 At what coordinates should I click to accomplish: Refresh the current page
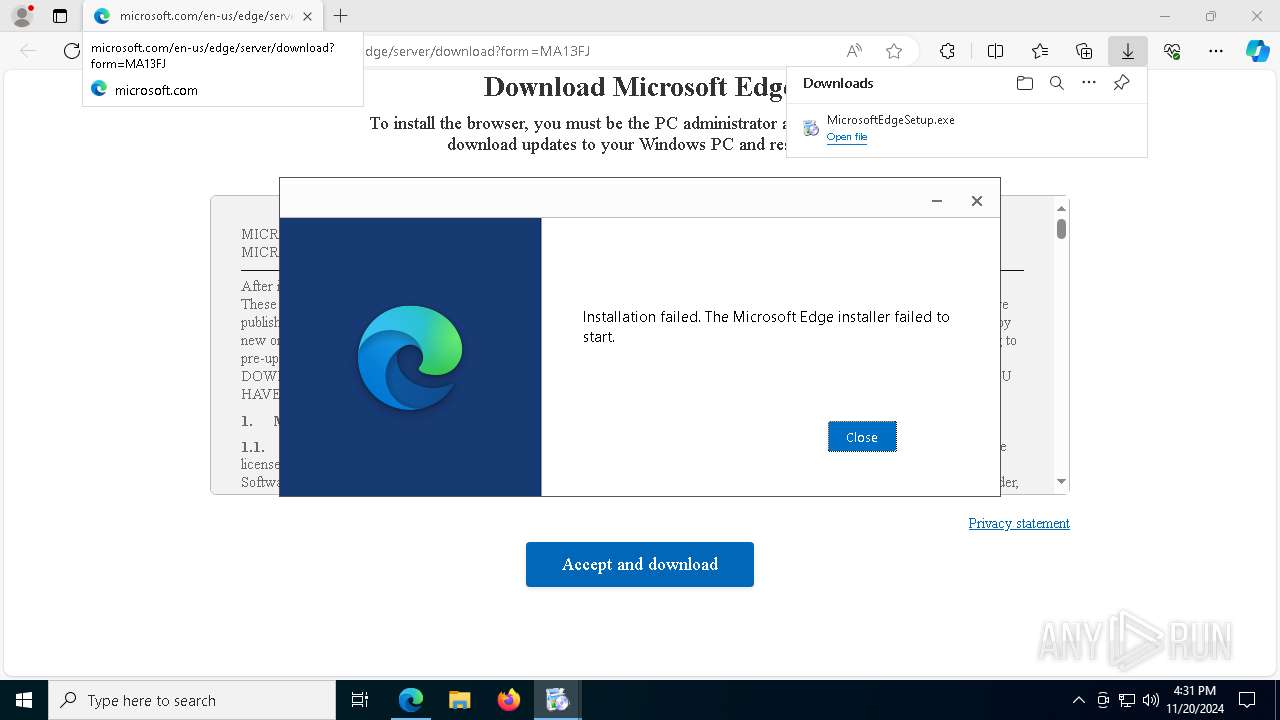point(71,51)
